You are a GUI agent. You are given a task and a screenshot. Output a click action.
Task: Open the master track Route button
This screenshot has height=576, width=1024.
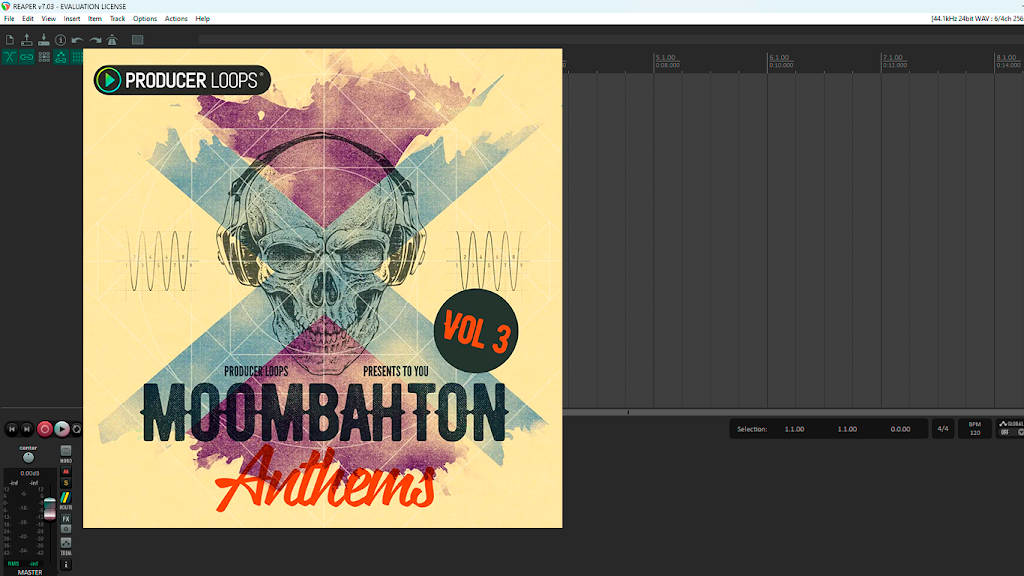(x=66, y=498)
